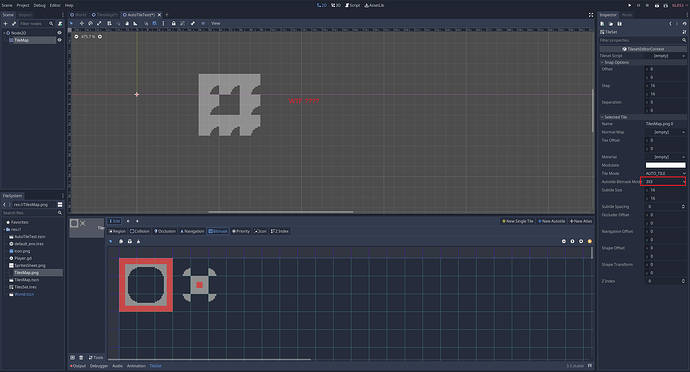Open the Tileset Script dropdown

pos(665,56)
